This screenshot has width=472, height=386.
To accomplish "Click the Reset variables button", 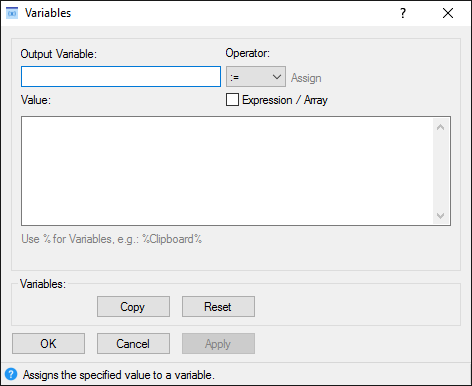I will [x=218, y=306].
